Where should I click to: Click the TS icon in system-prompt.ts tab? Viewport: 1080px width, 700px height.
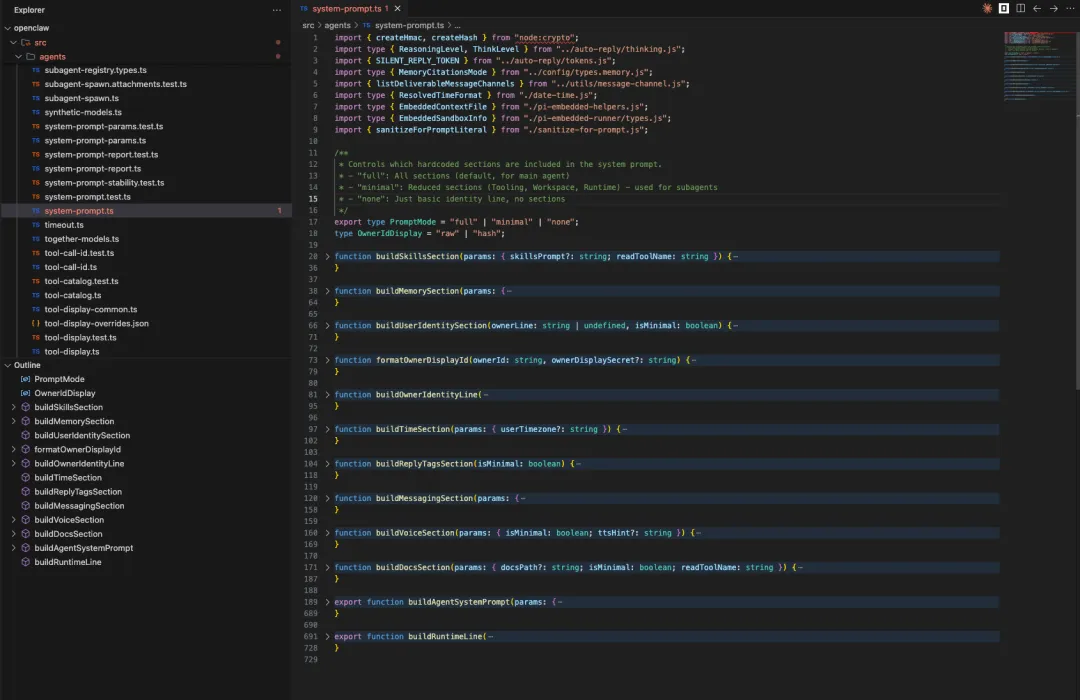click(x=304, y=8)
